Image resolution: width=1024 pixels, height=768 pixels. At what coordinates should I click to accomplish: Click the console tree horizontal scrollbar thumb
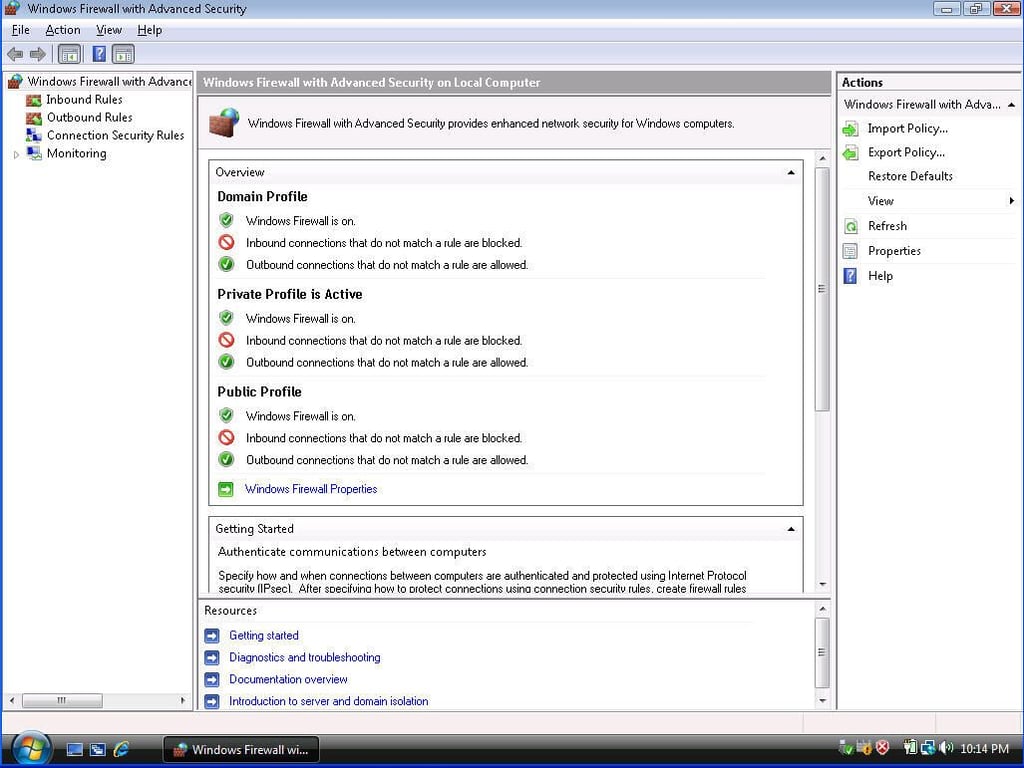(x=62, y=701)
